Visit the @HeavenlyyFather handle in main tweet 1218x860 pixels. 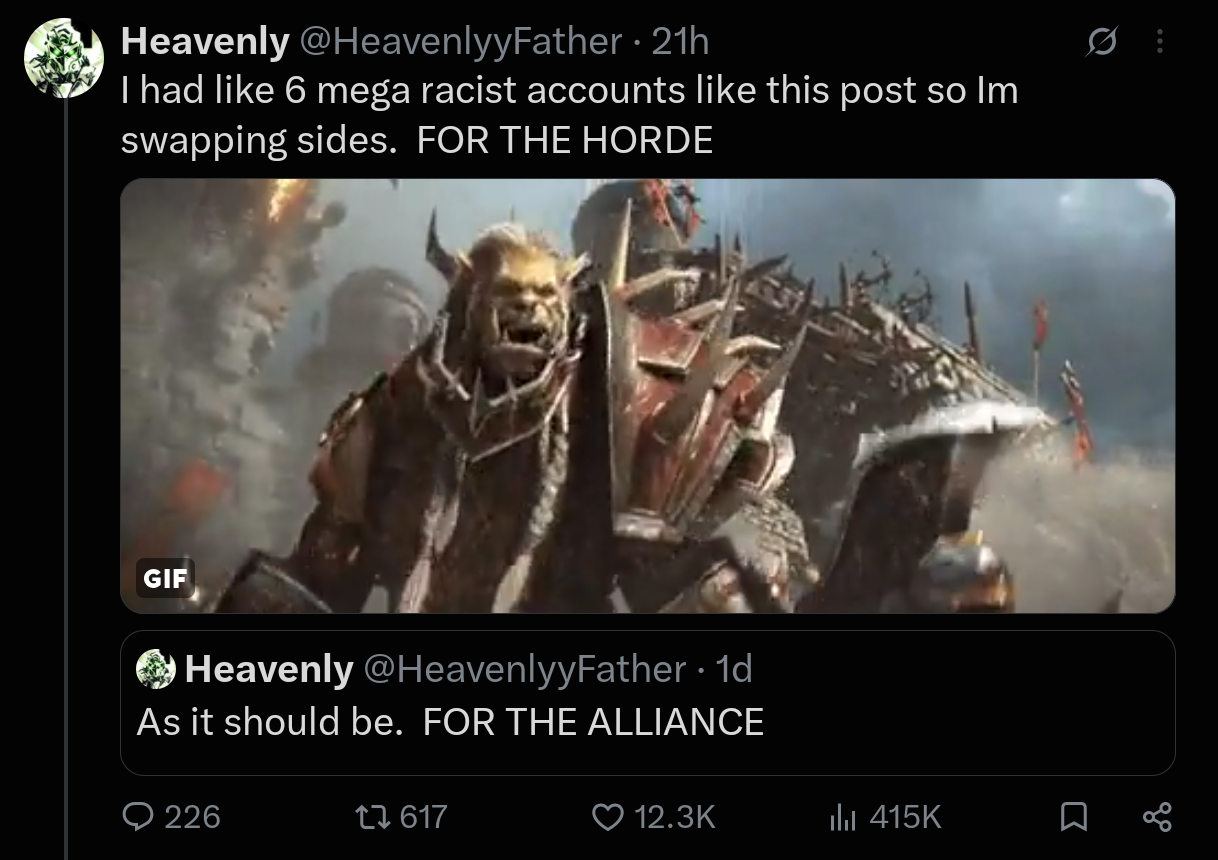pyautogui.click(x=459, y=41)
